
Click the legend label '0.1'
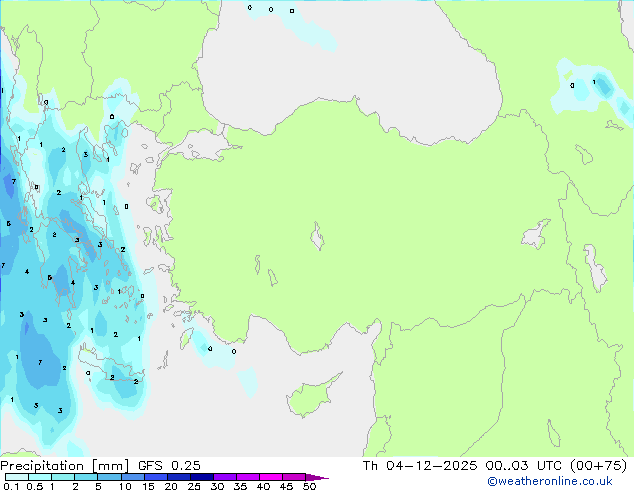[x=11, y=486]
